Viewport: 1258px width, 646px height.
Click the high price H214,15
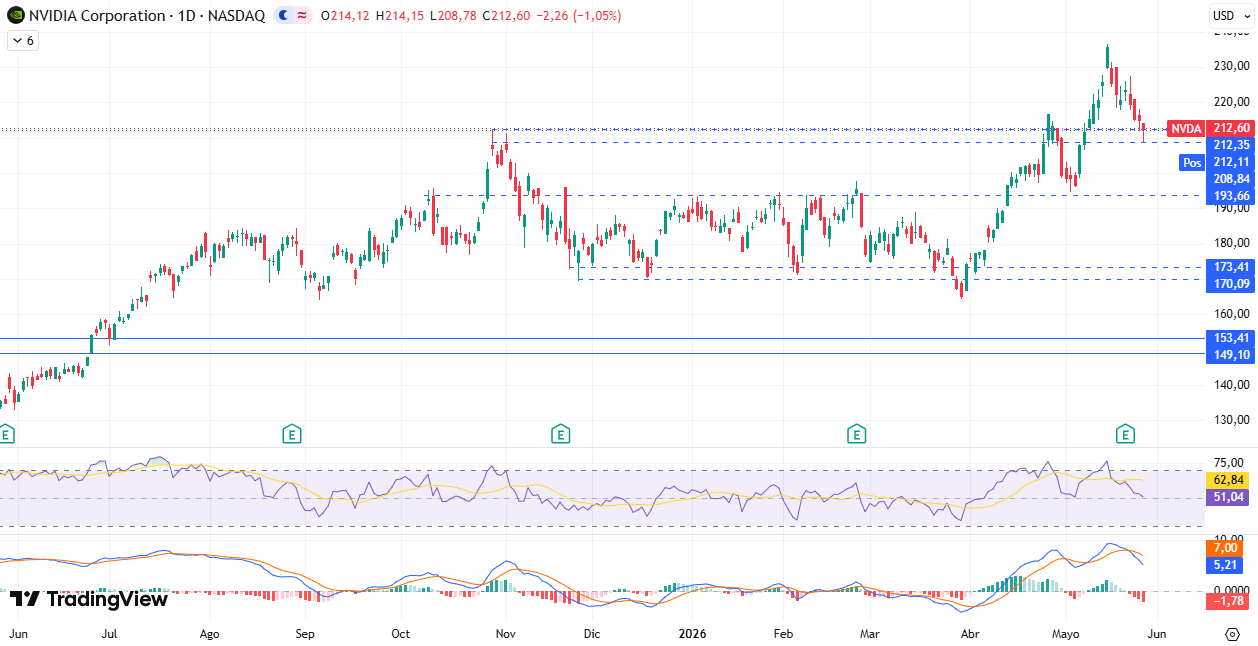pyautogui.click(x=399, y=16)
